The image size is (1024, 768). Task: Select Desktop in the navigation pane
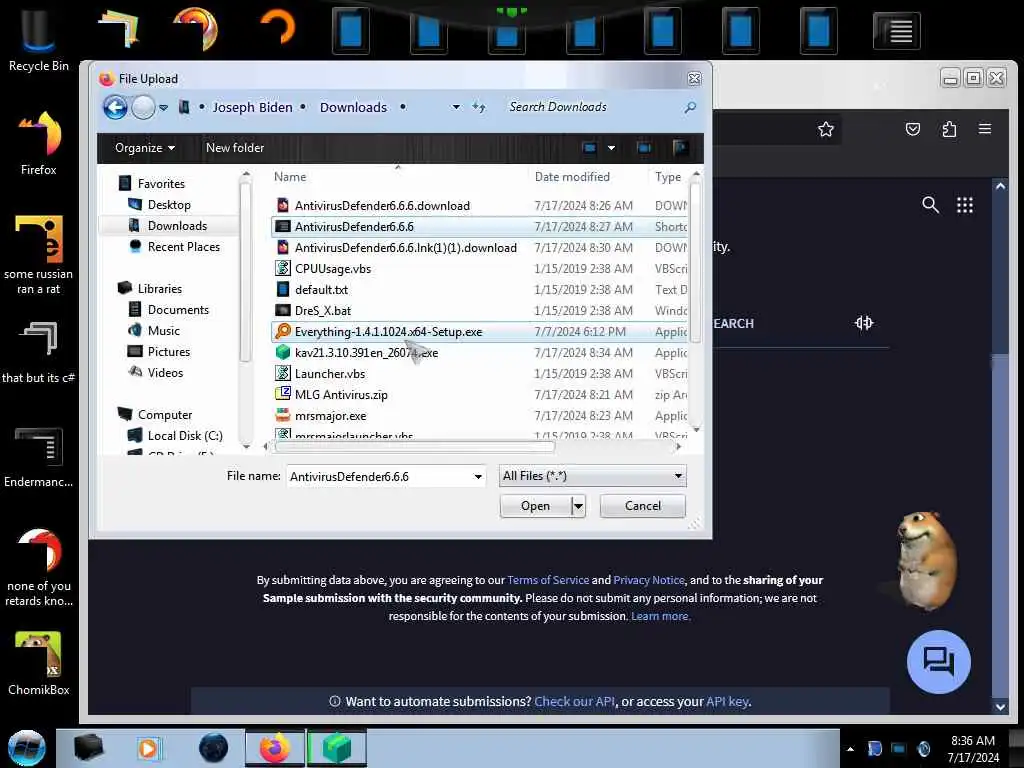tap(168, 204)
